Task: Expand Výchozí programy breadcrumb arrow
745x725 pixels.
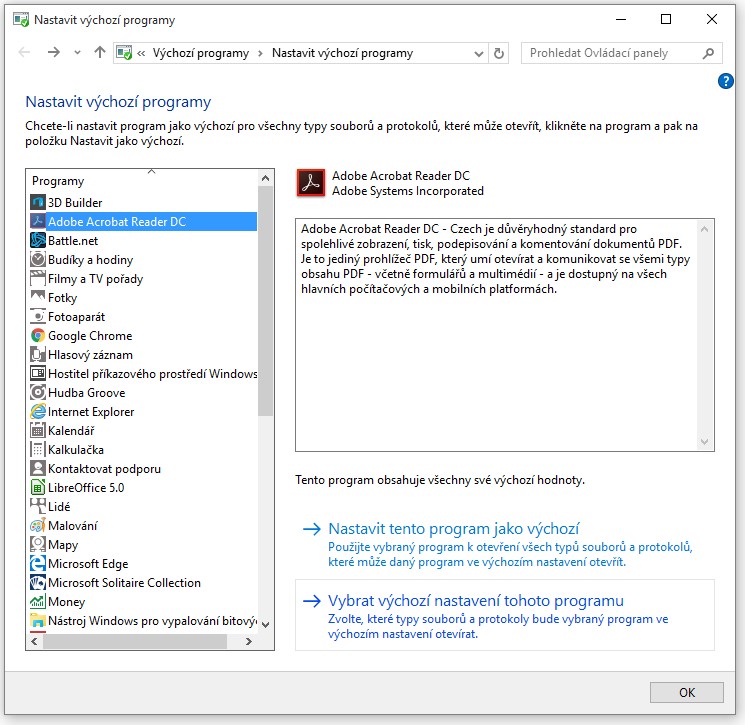Action: tap(260, 53)
